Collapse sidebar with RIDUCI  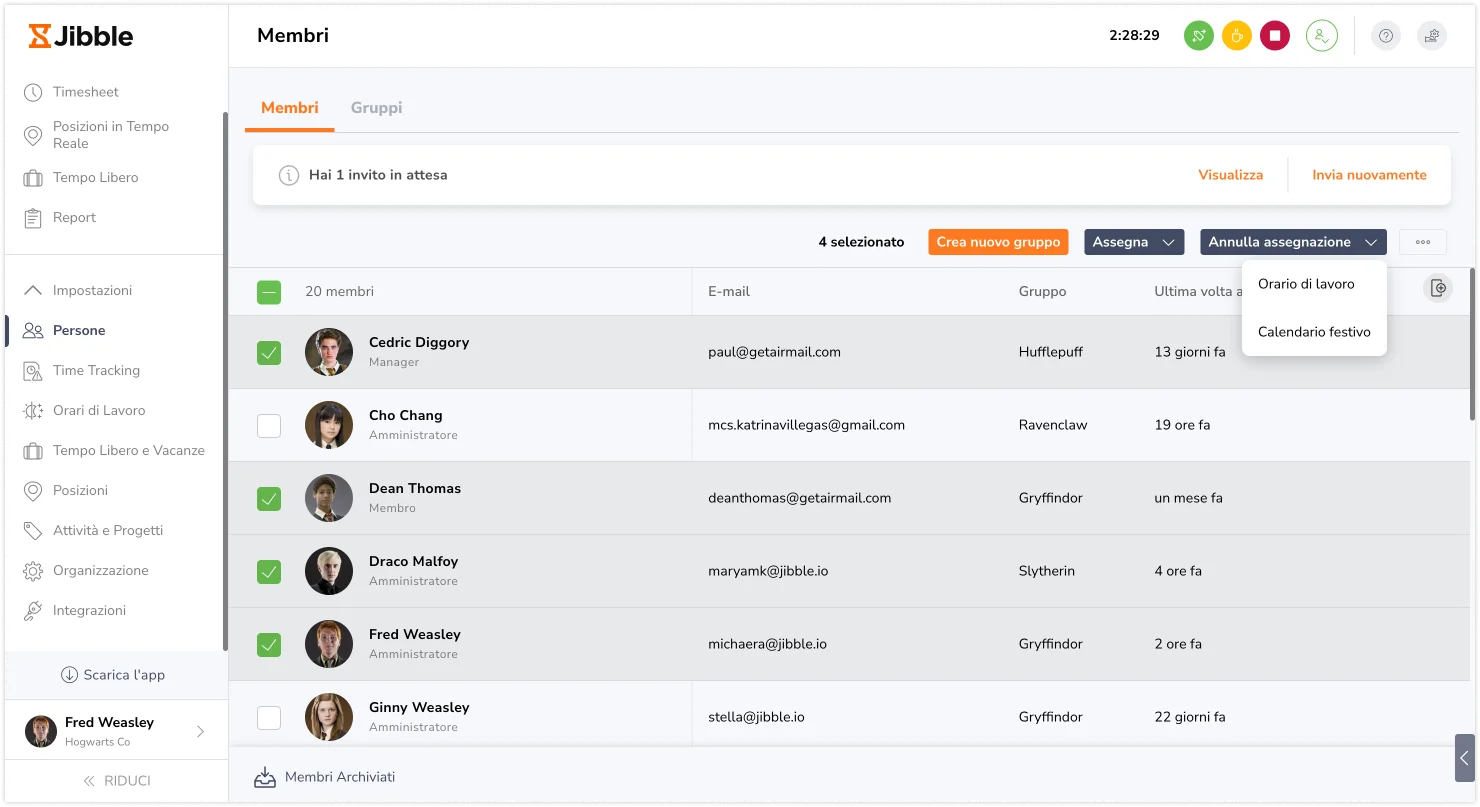click(x=117, y=781)
